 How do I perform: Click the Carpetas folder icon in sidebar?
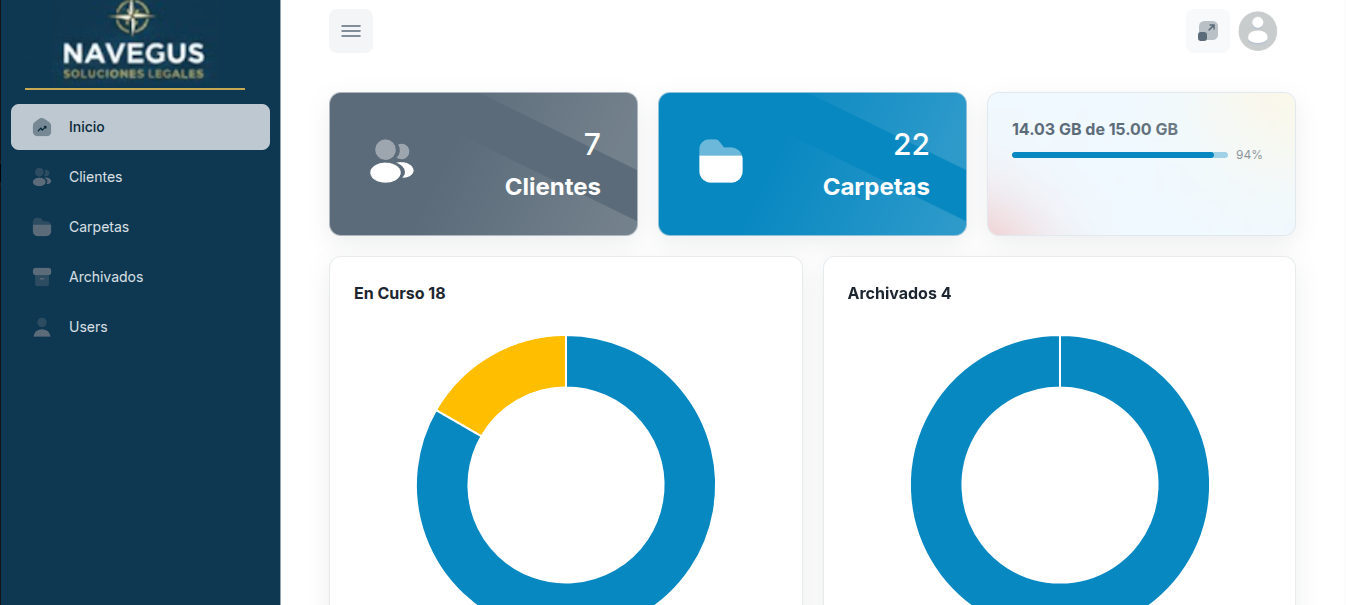[x=42, y=227]
